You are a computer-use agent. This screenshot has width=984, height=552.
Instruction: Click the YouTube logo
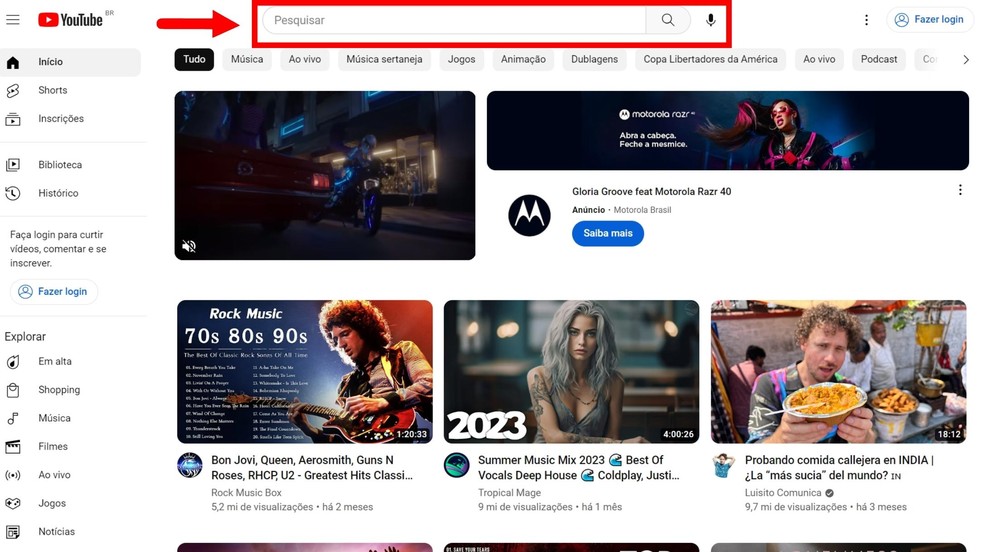(70, 20)
